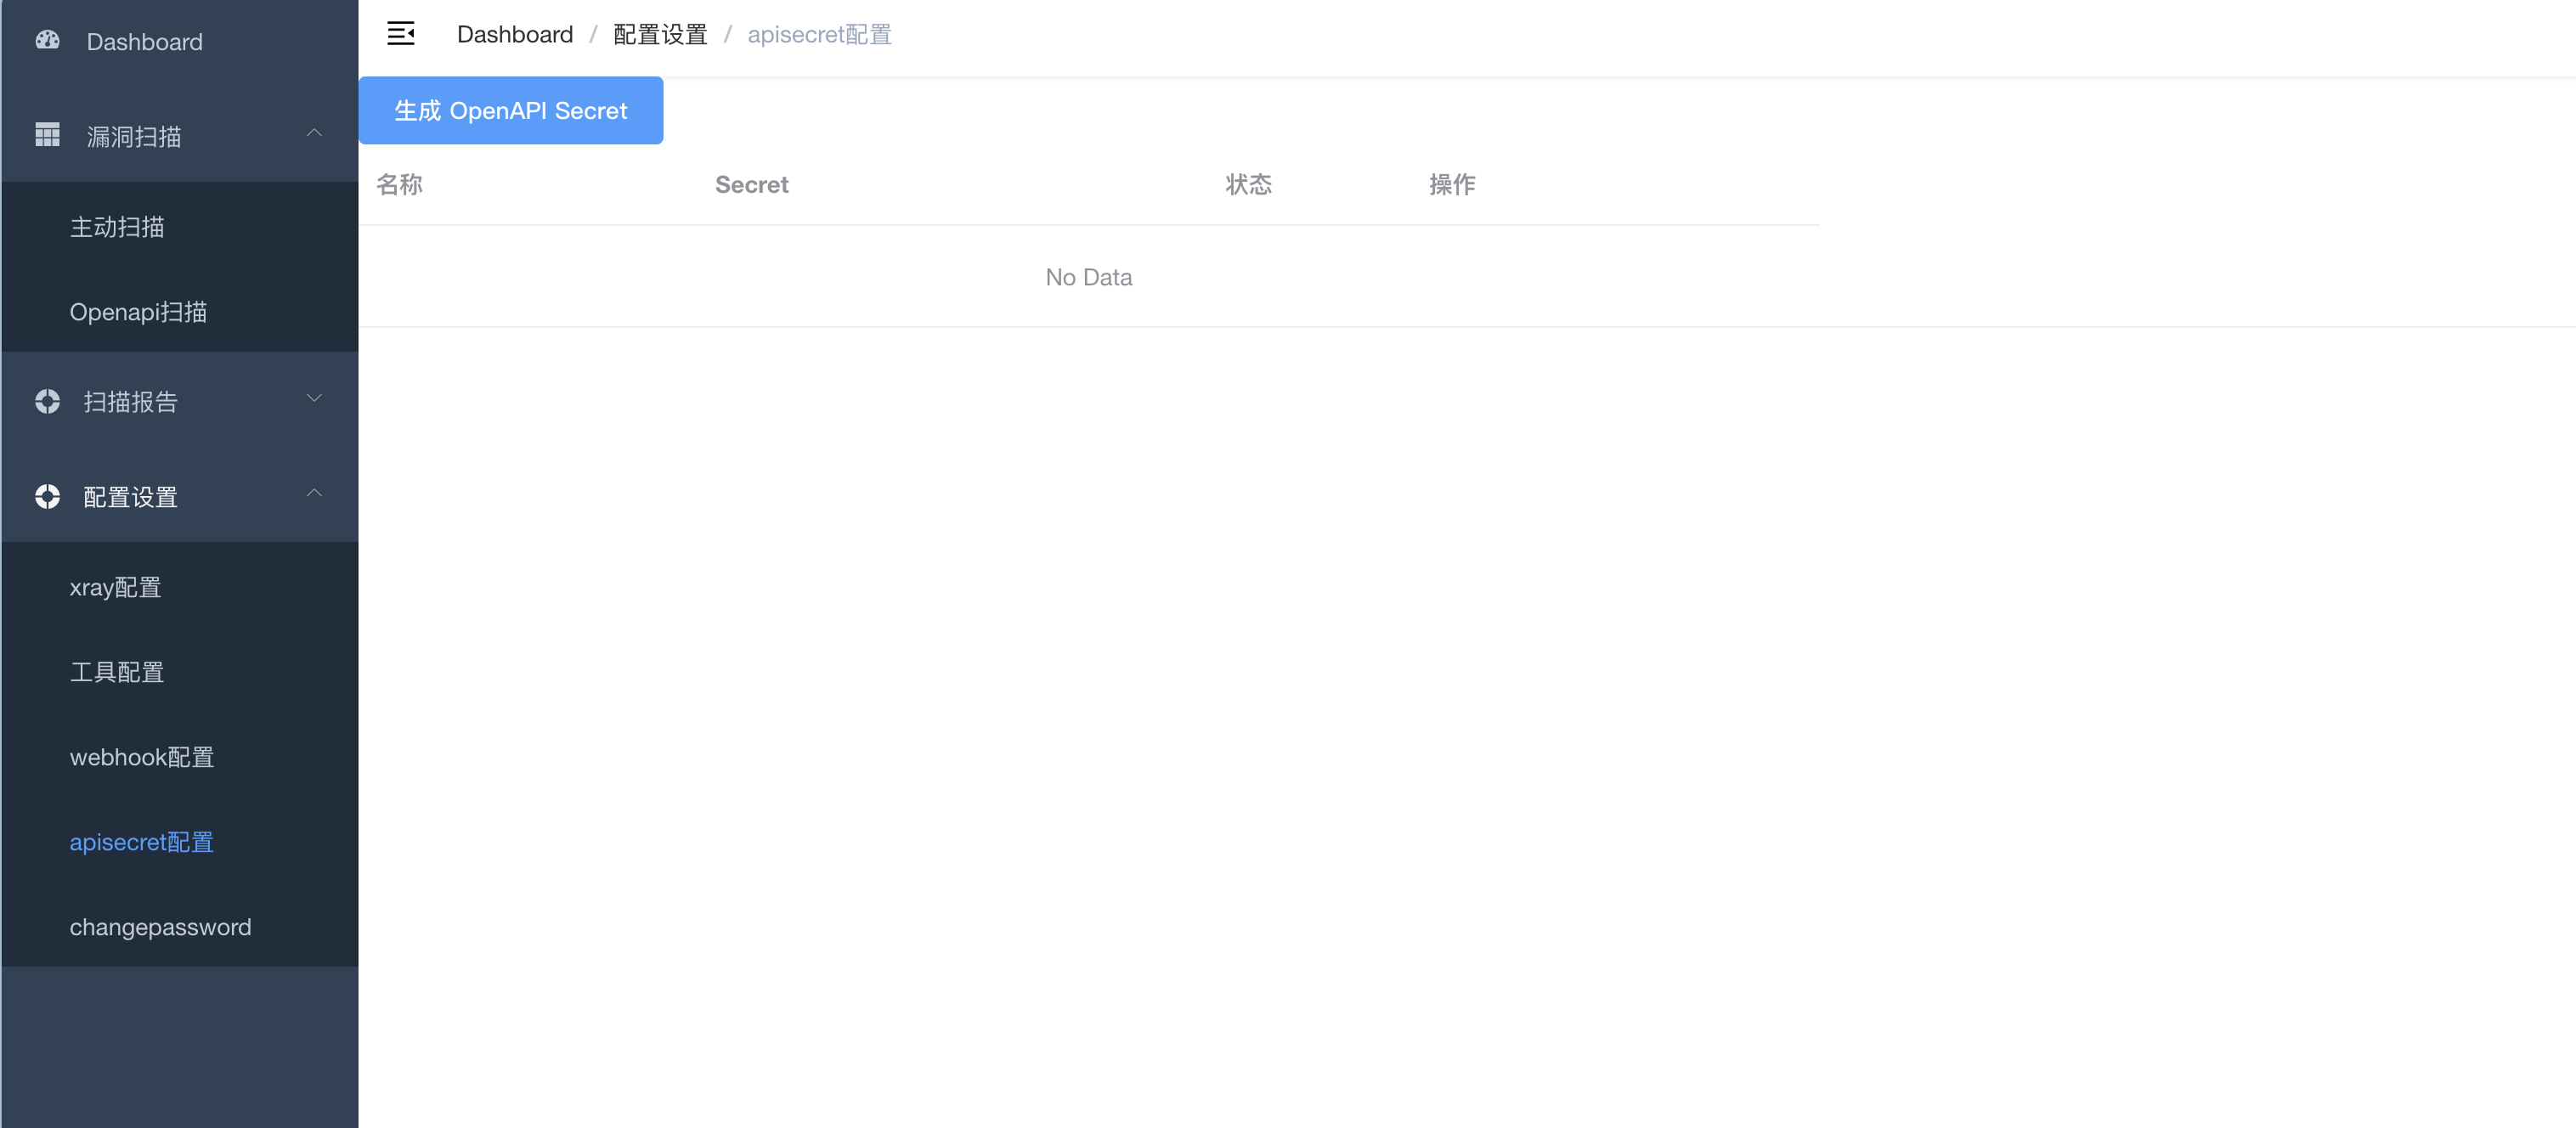The height and width of the screenshot is (1128, 2576).
Task: Open the Openapi扫描 menu item
Action: 138,312
